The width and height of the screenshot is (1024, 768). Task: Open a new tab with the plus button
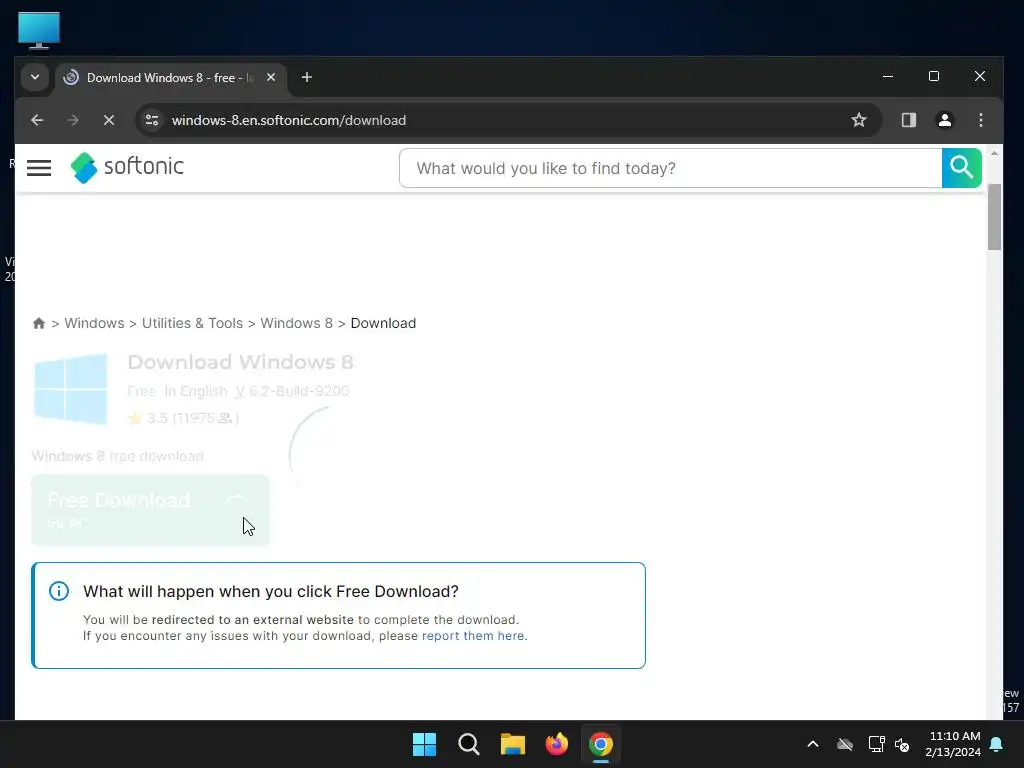tap(306, 77)
